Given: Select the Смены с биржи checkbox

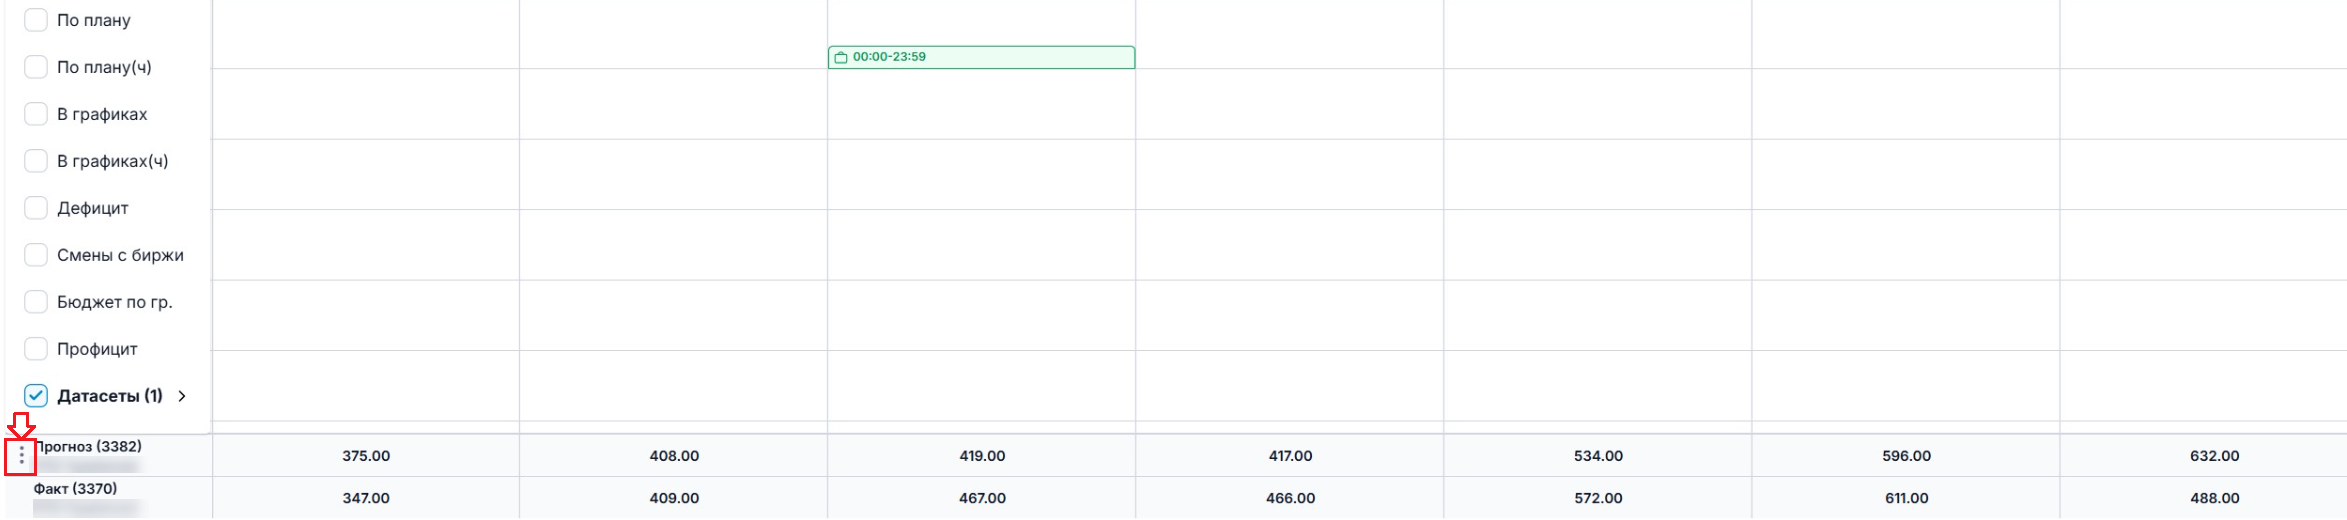Looking at the screenshot, I should click(36, 255).
